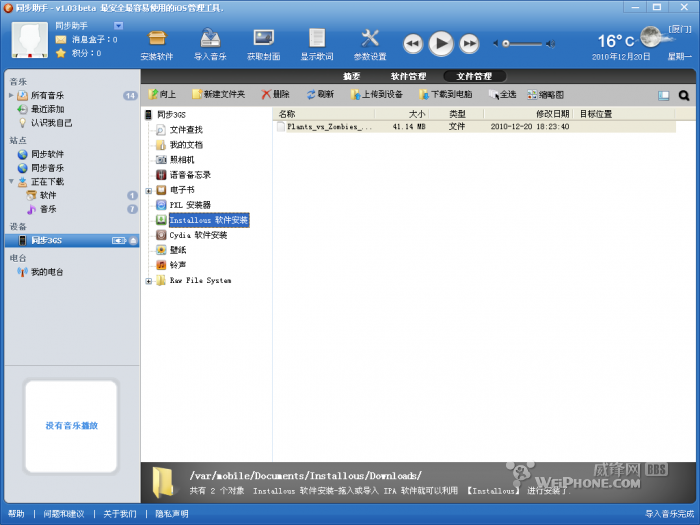
Task: Open 音乐 downloads under 正在下载
Action: 48,209
